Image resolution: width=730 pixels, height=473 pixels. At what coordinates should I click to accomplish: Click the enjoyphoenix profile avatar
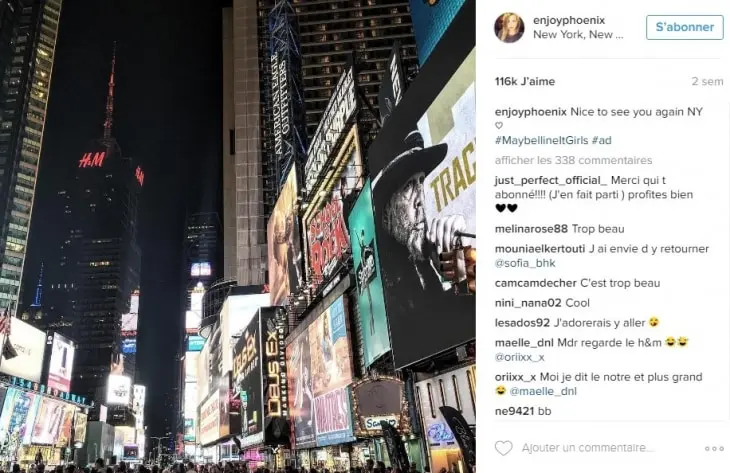click(x=509, y=27)
